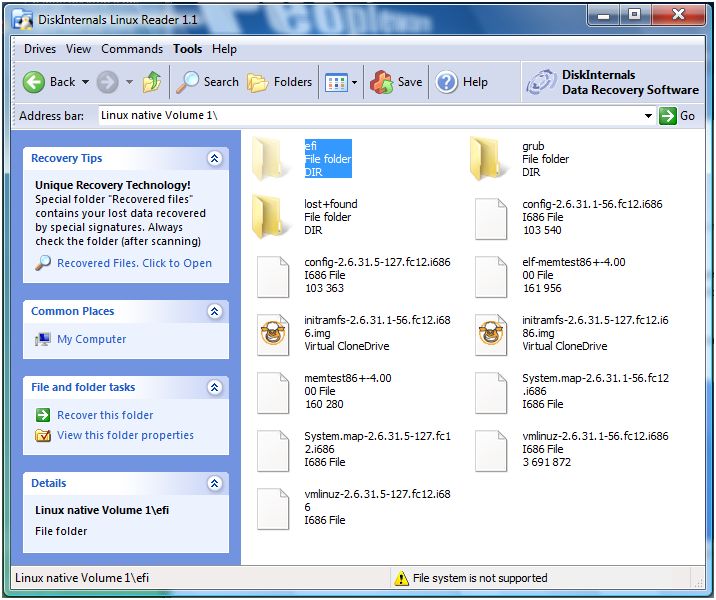The image size is (716, 600).
Task: Collapse the Common Places panel
Action: [215, 311]
